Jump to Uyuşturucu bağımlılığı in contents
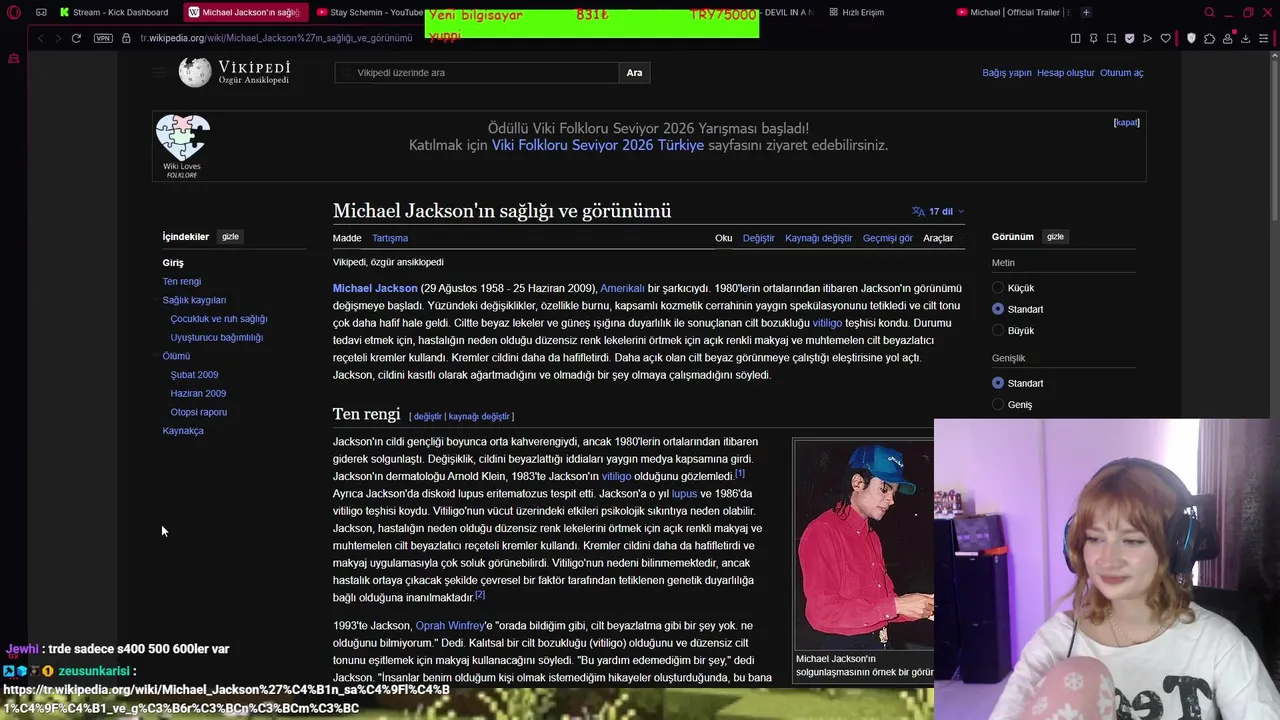Viewport: 1280px width, 720px height. tap(216, 337)
